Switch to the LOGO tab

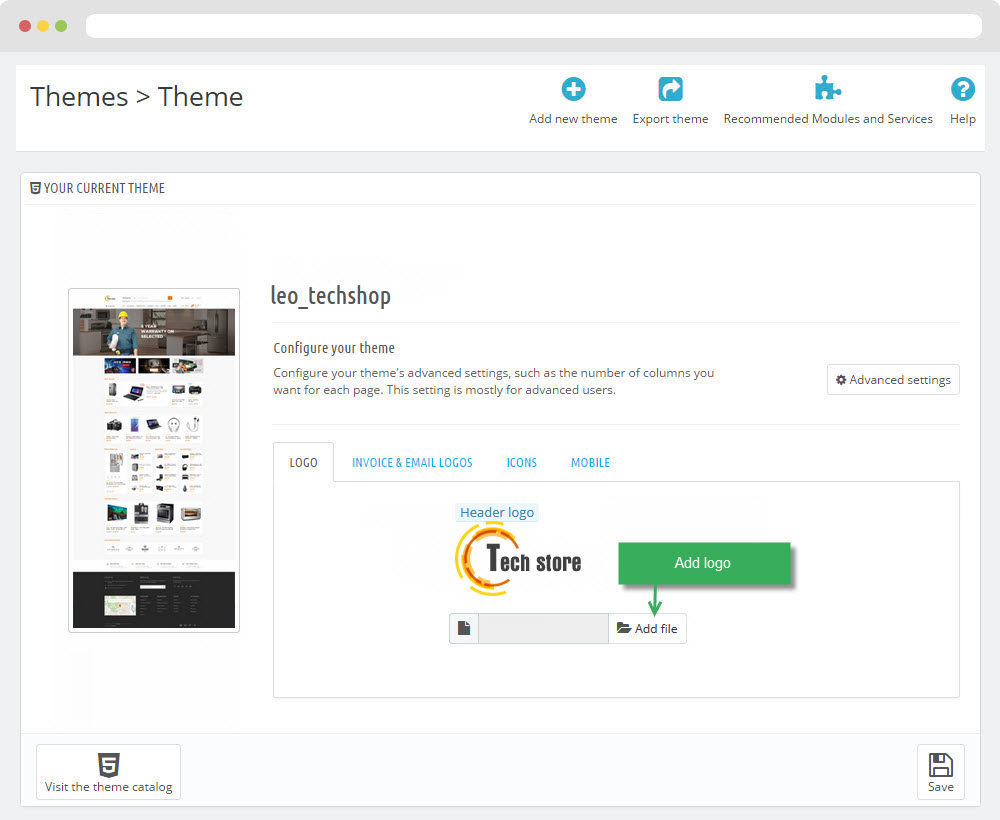[x=303, y=462]
